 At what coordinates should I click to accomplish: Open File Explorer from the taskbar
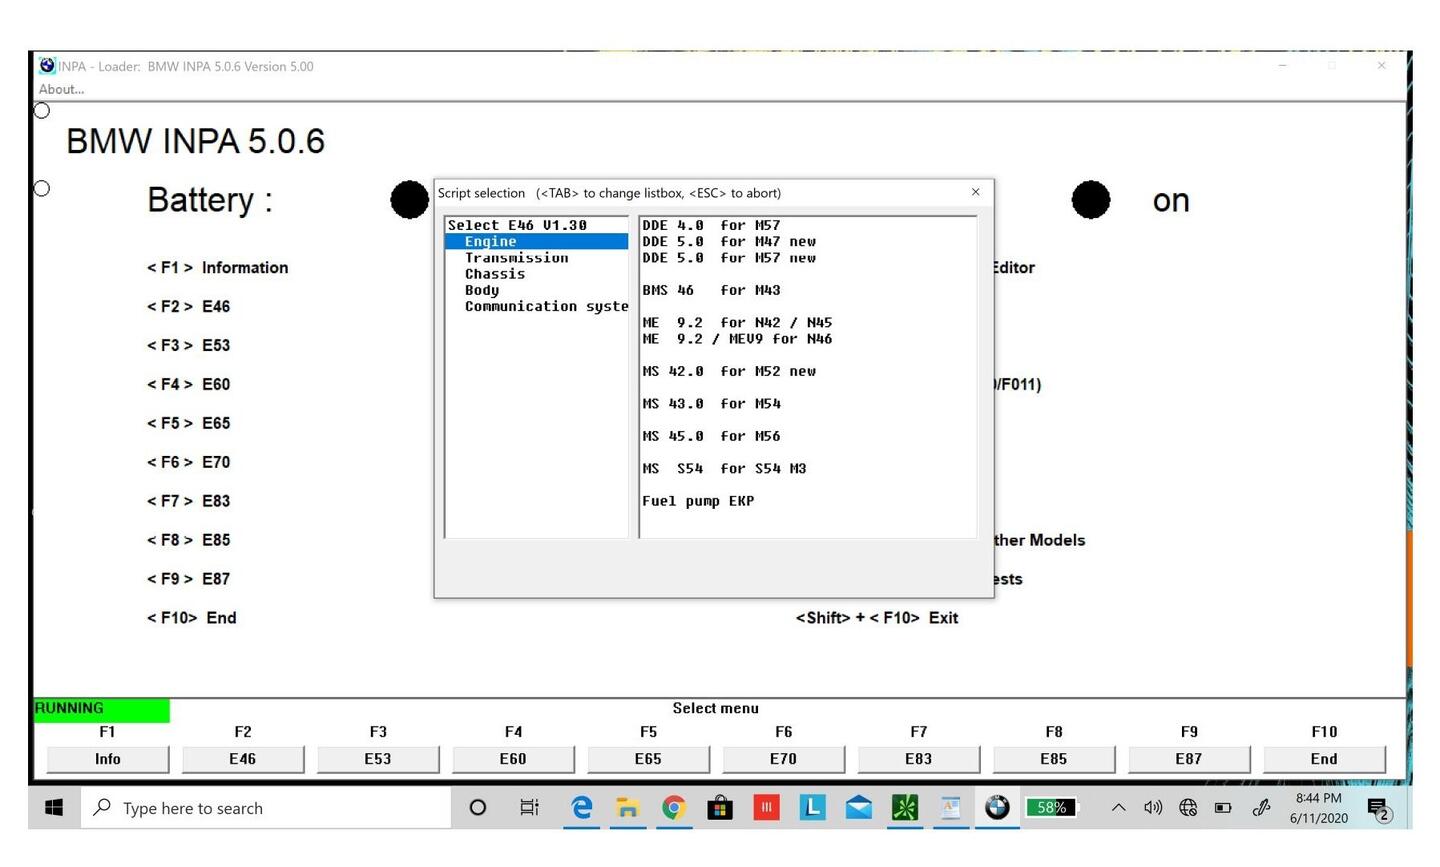point(627,807)
